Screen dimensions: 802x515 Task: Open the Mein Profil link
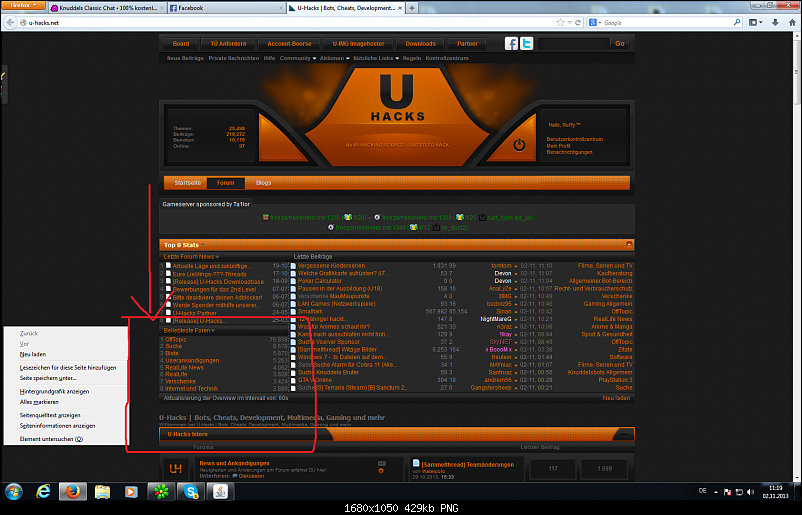click(558, 146)
